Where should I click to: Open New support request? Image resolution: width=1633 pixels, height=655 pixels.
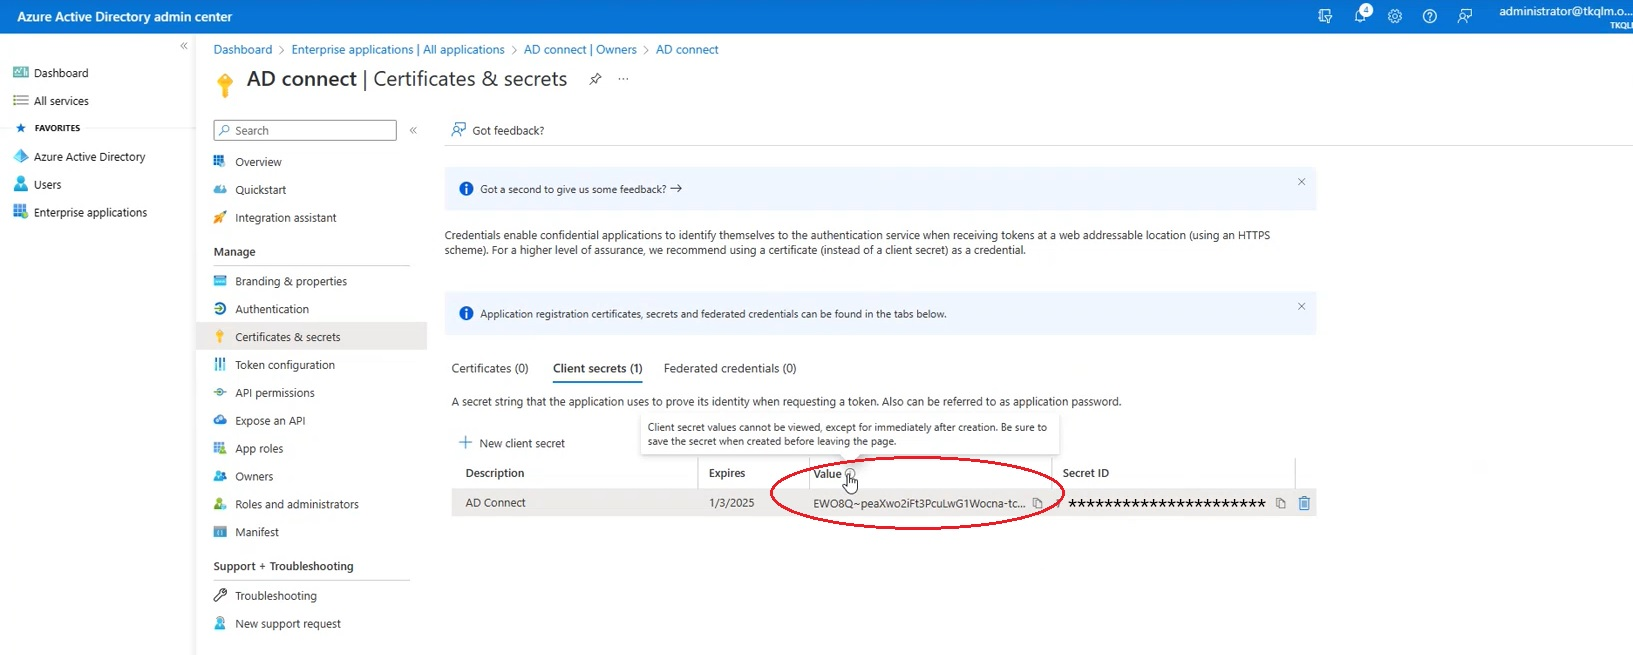[287, 624]
